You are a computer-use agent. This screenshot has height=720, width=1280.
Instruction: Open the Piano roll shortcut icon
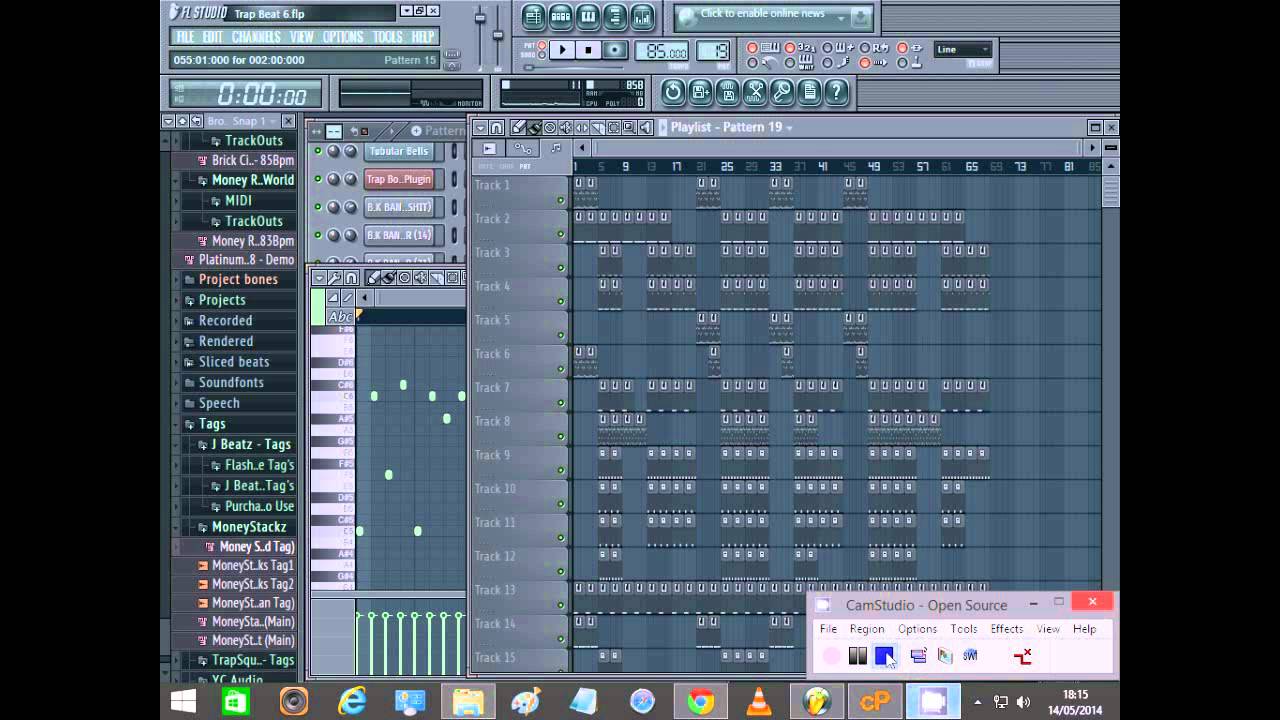point(588,16)
